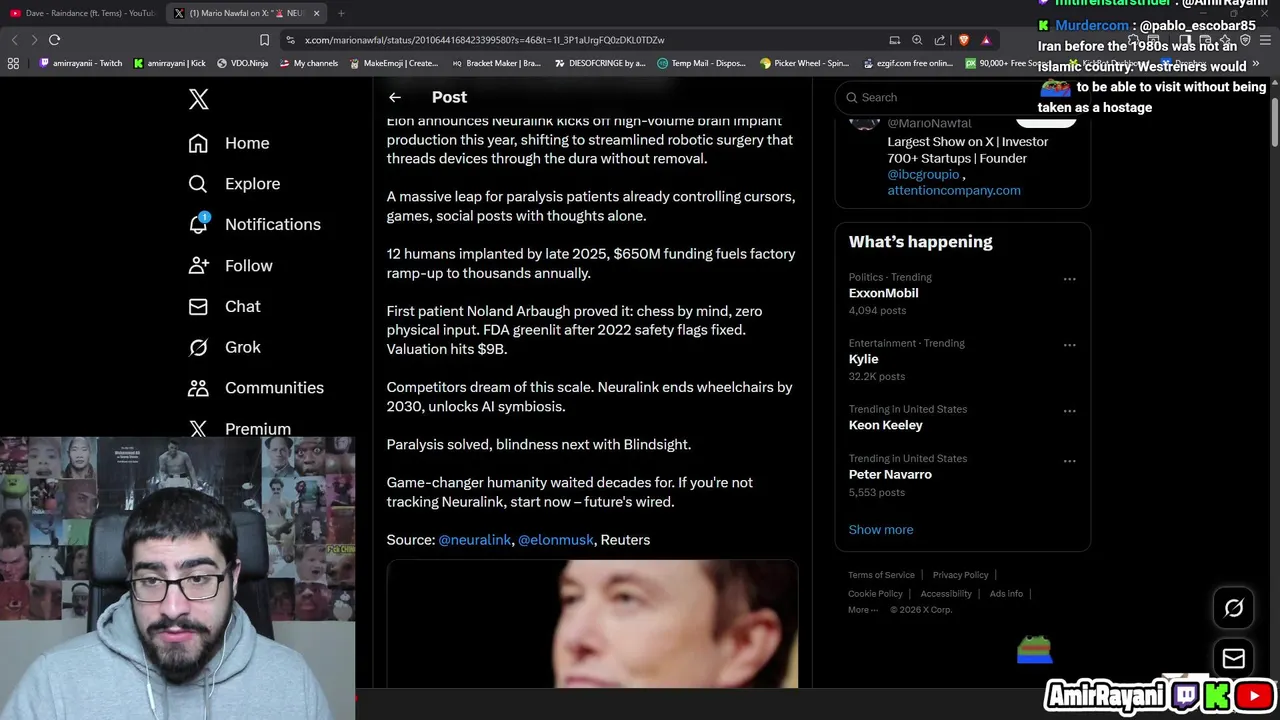The width and height of the screenshot is (1280, 720).
Task: Click the bookmark icon beside address bar
Action: (264, 40)
